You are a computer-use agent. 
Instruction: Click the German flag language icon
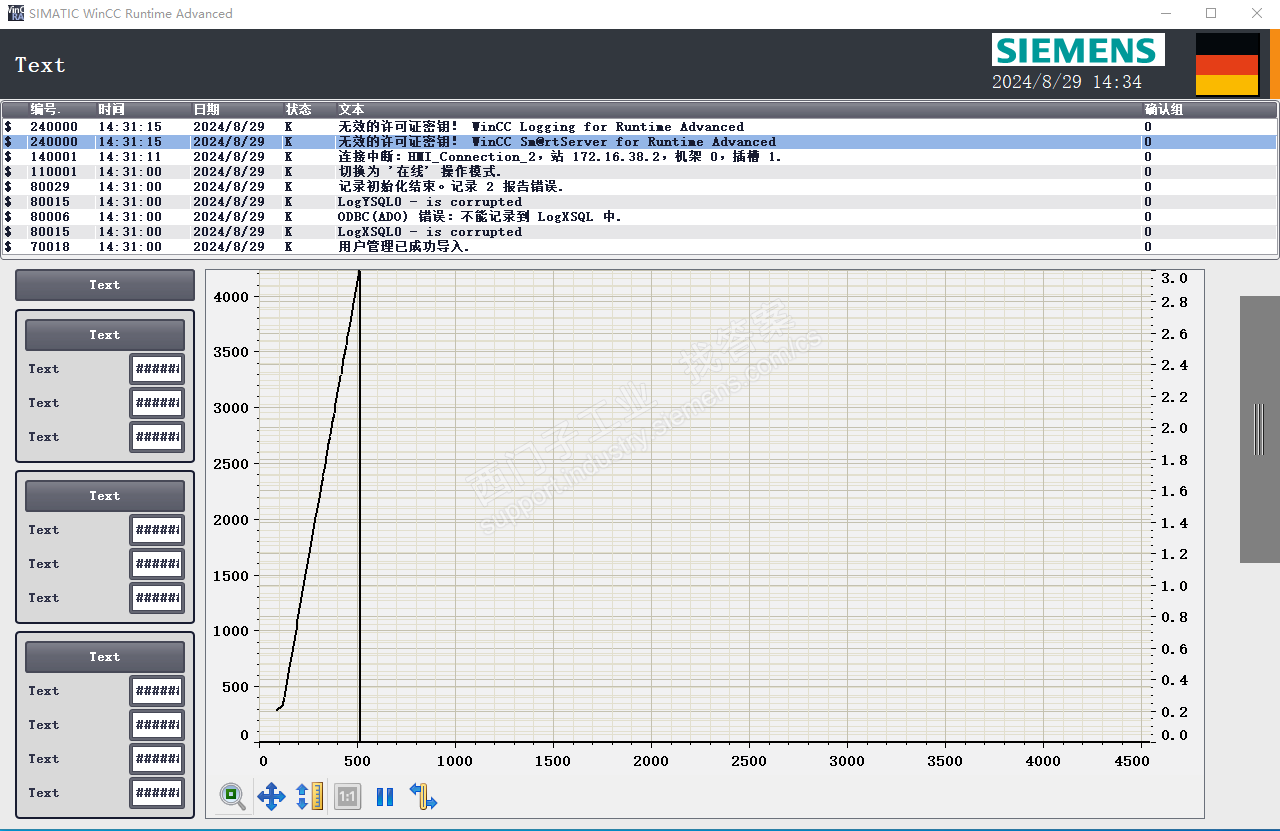(x=1227, y=64)
